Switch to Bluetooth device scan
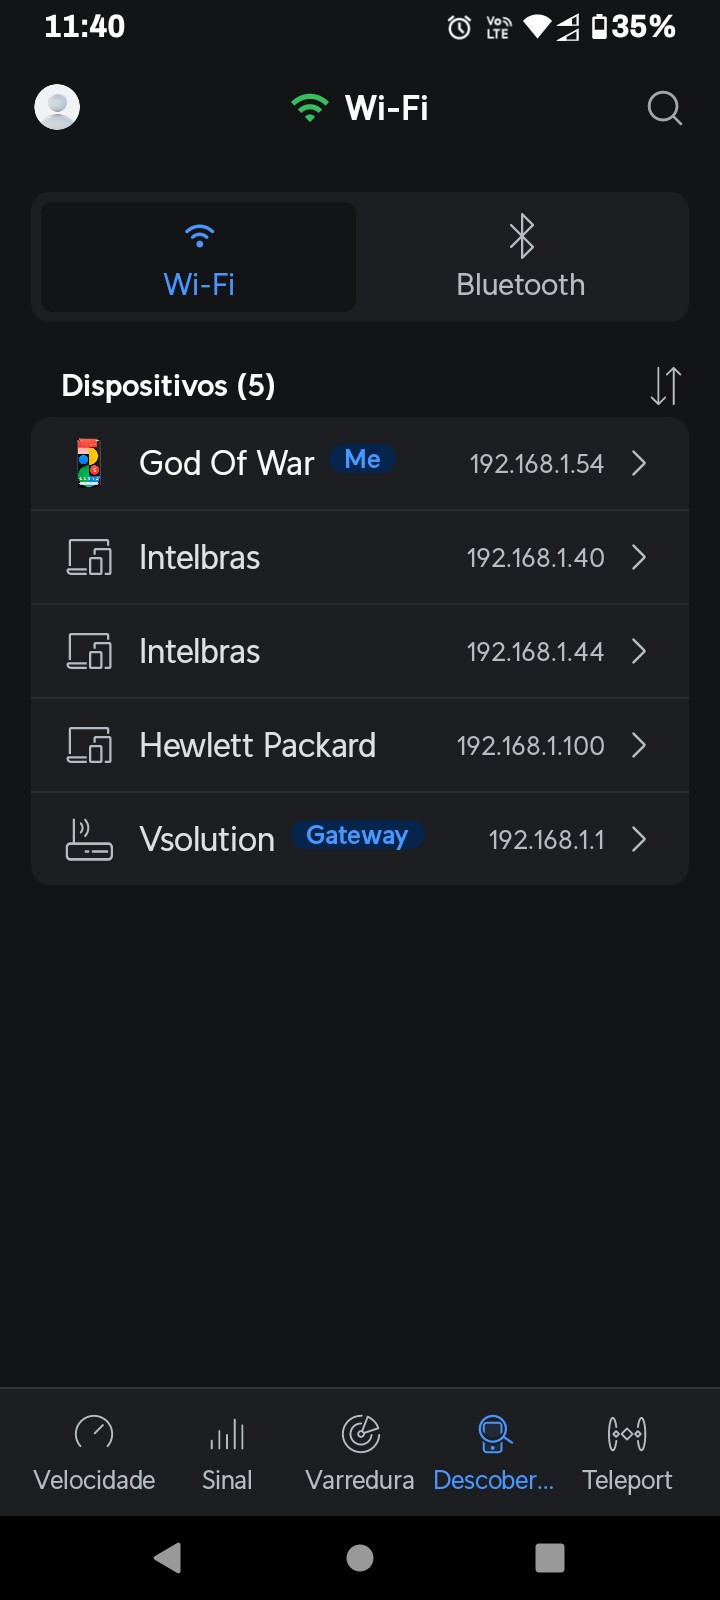 point(521,258)
